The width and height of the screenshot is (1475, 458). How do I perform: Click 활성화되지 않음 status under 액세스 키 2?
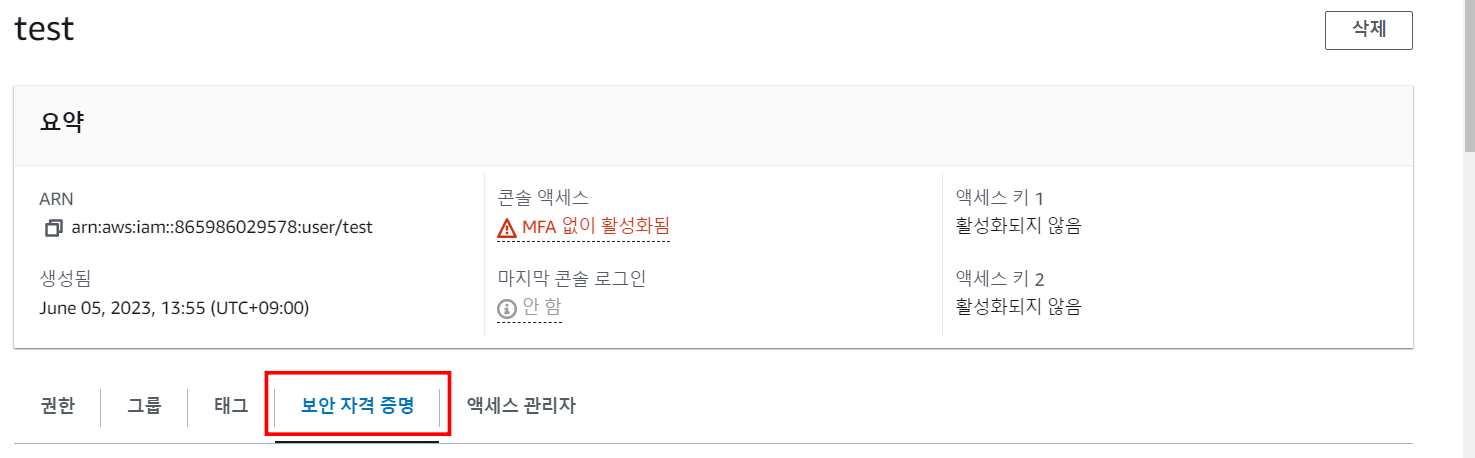tap(1018, 307)
